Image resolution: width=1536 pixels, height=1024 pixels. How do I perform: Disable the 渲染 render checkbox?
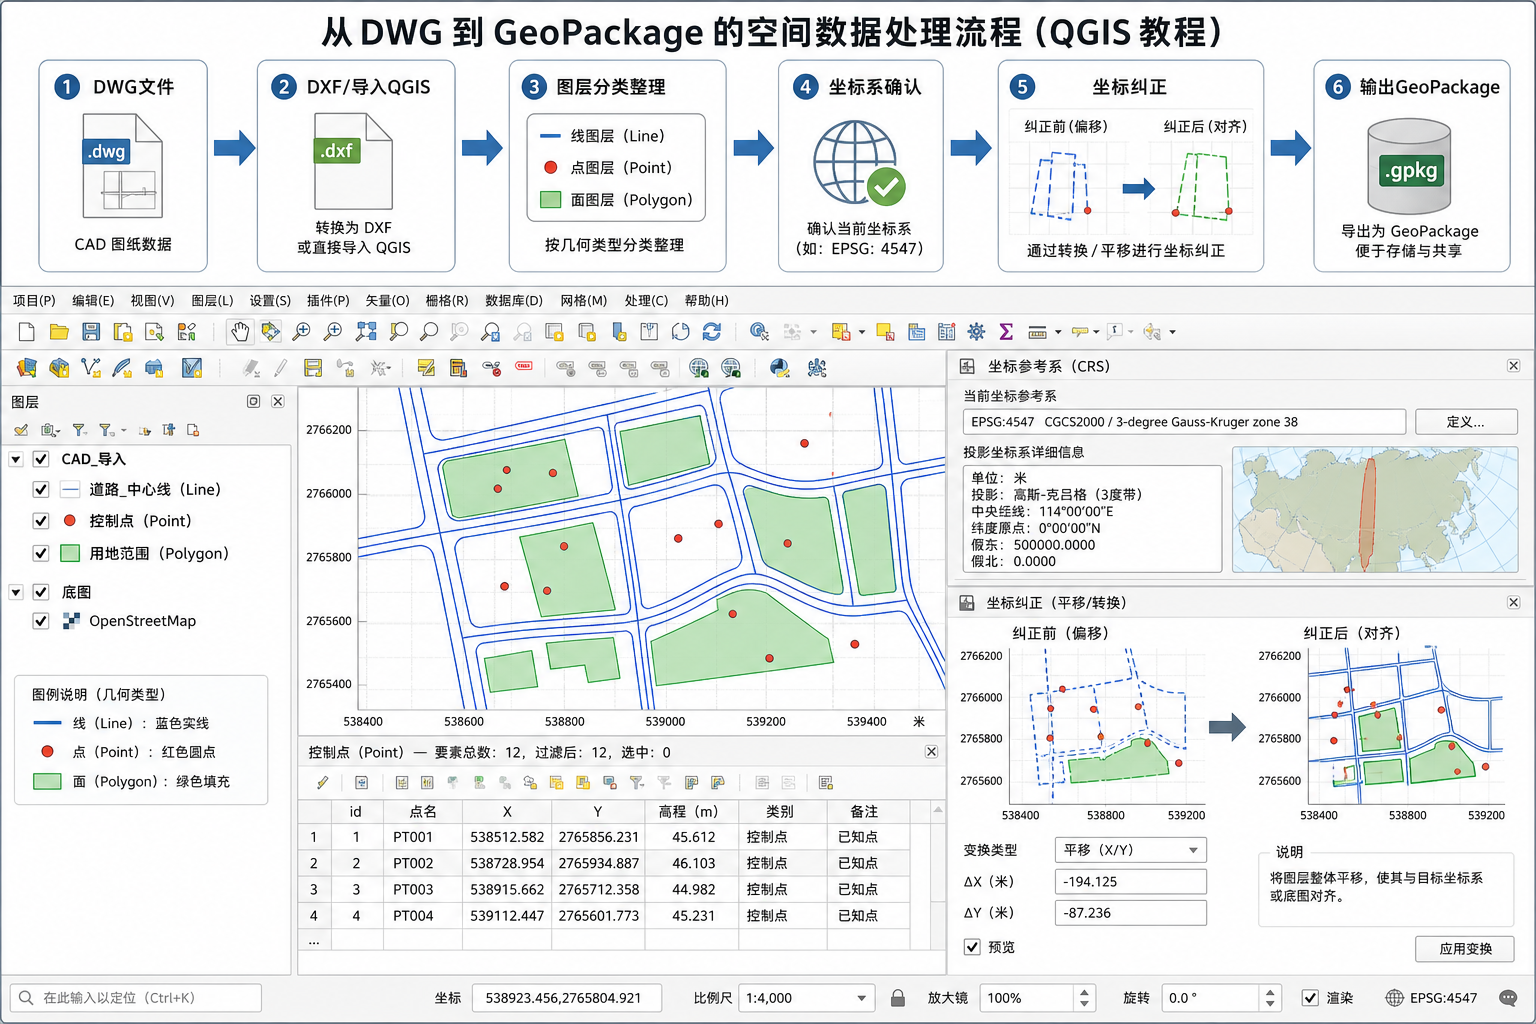(1310, 998)
